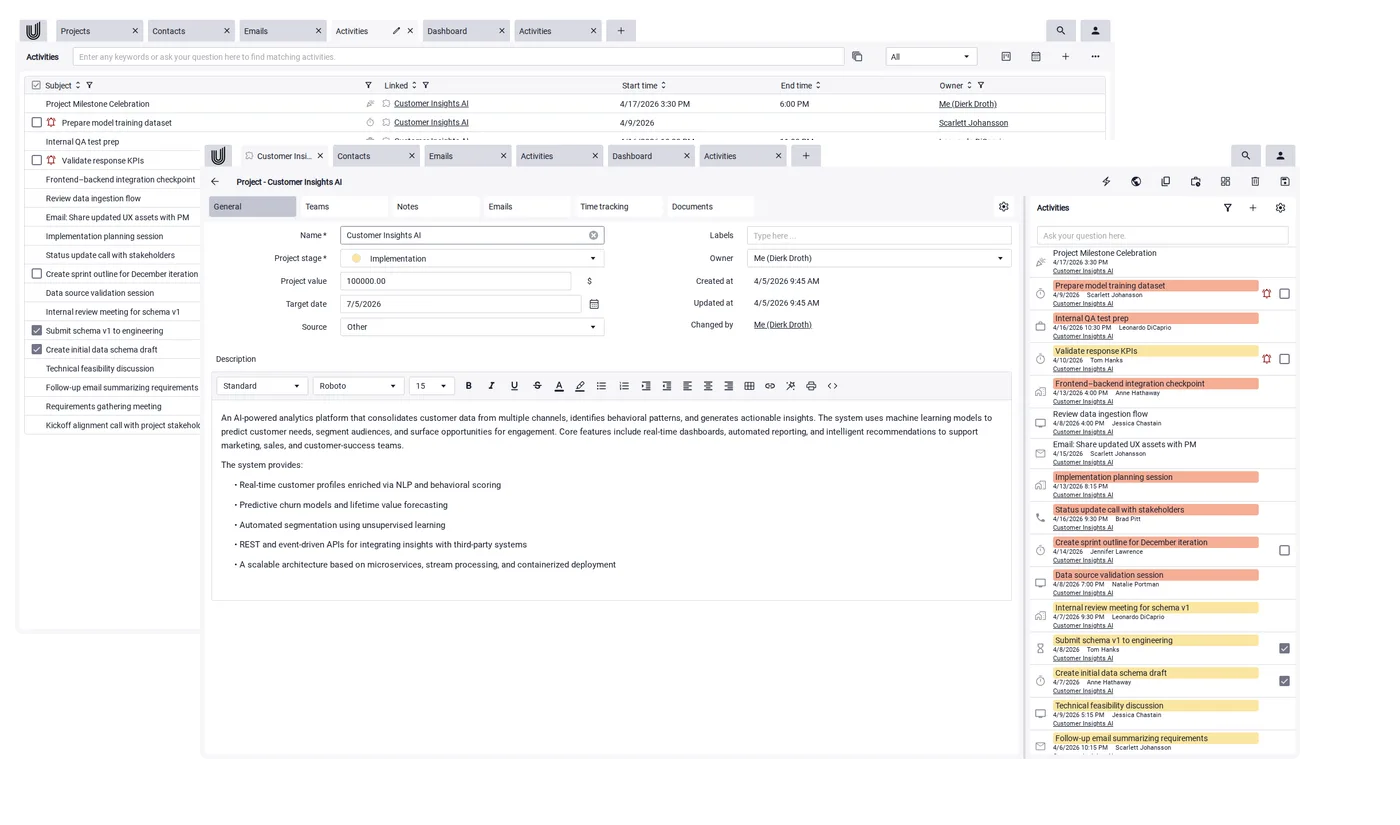1400x825 pixels.
Task: Open the Project stage dropdown
Action: pos(472,259)
